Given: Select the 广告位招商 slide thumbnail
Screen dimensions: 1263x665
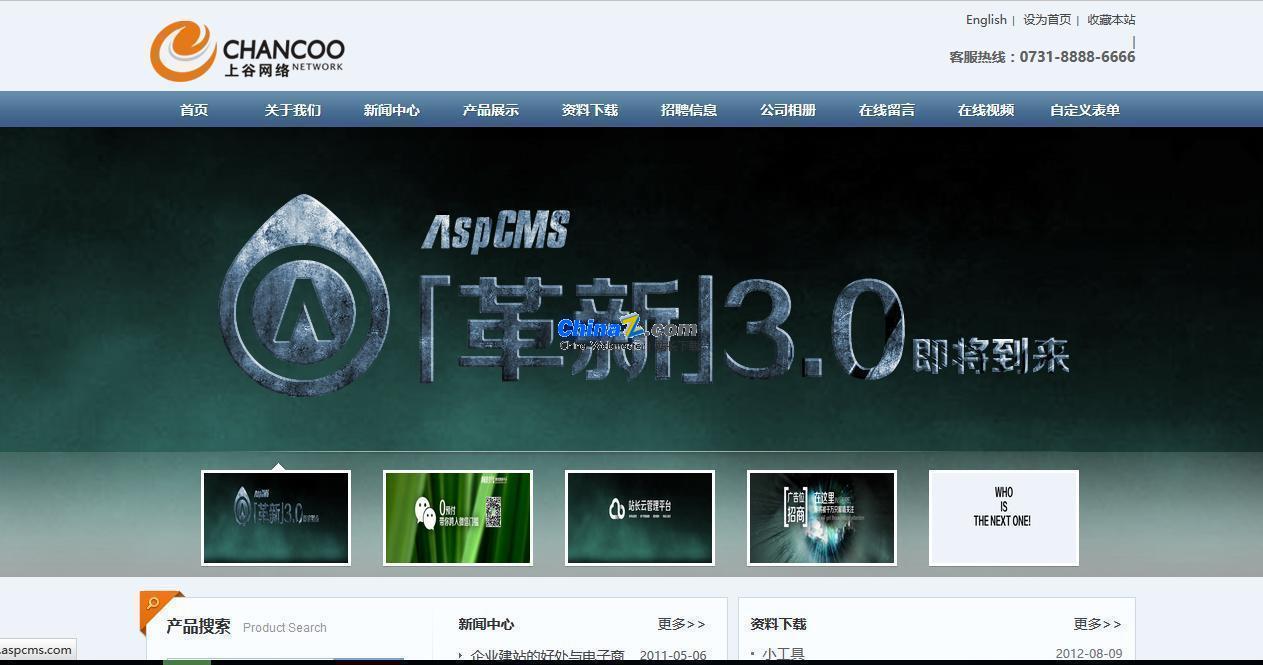Looking at the screenshot, I should coord(822,518).
